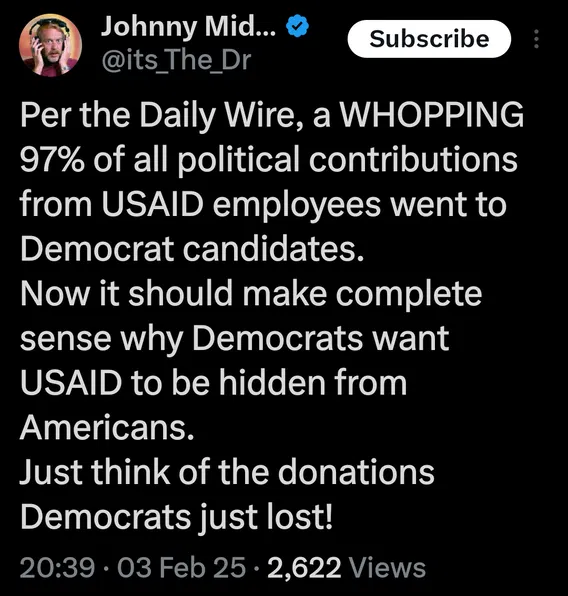Click the final line 'Democrats just lost!'

[176, 518]
